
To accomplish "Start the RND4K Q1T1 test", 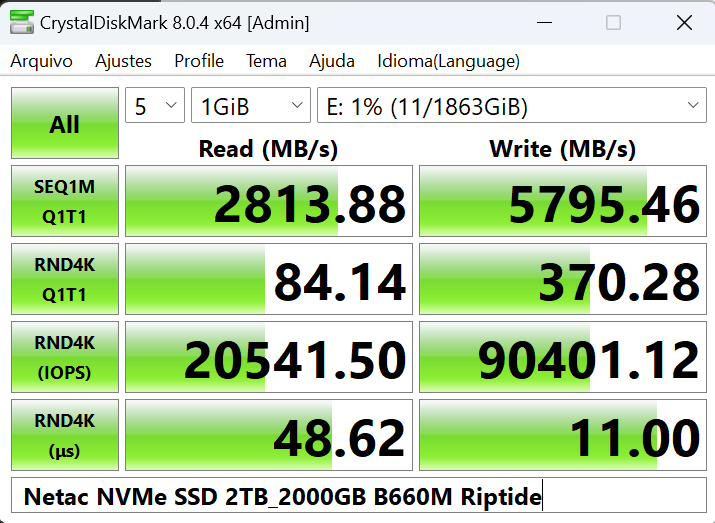I will [x=65, y=279].
